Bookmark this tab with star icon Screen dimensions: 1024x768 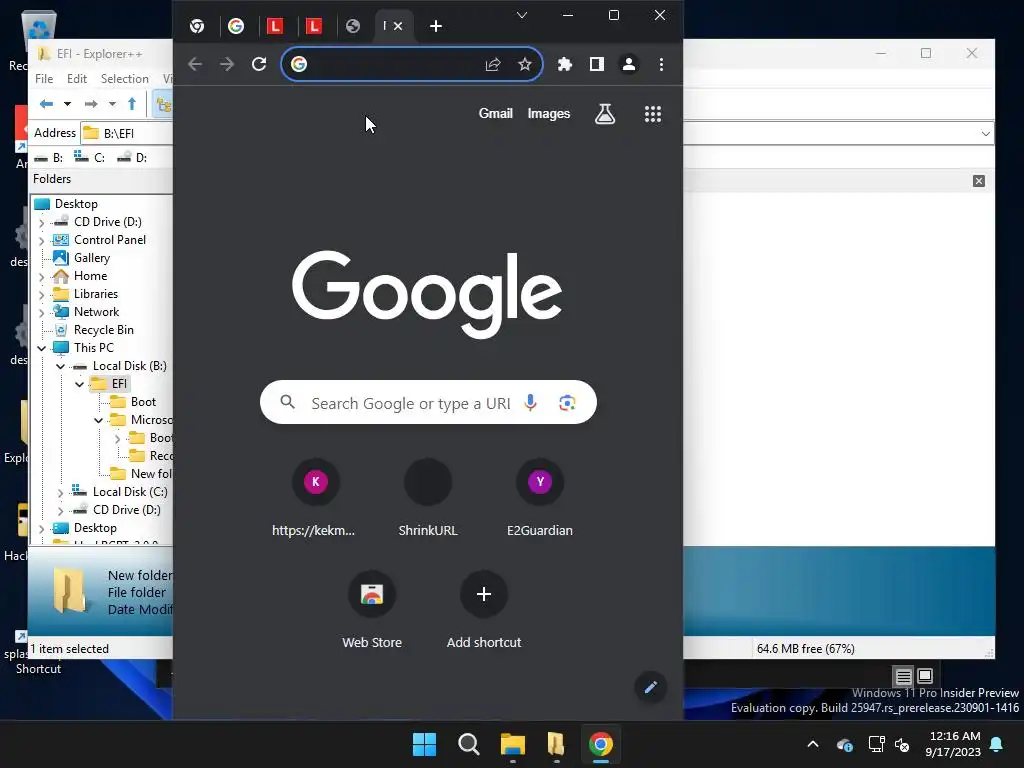[x=525, y=64]
